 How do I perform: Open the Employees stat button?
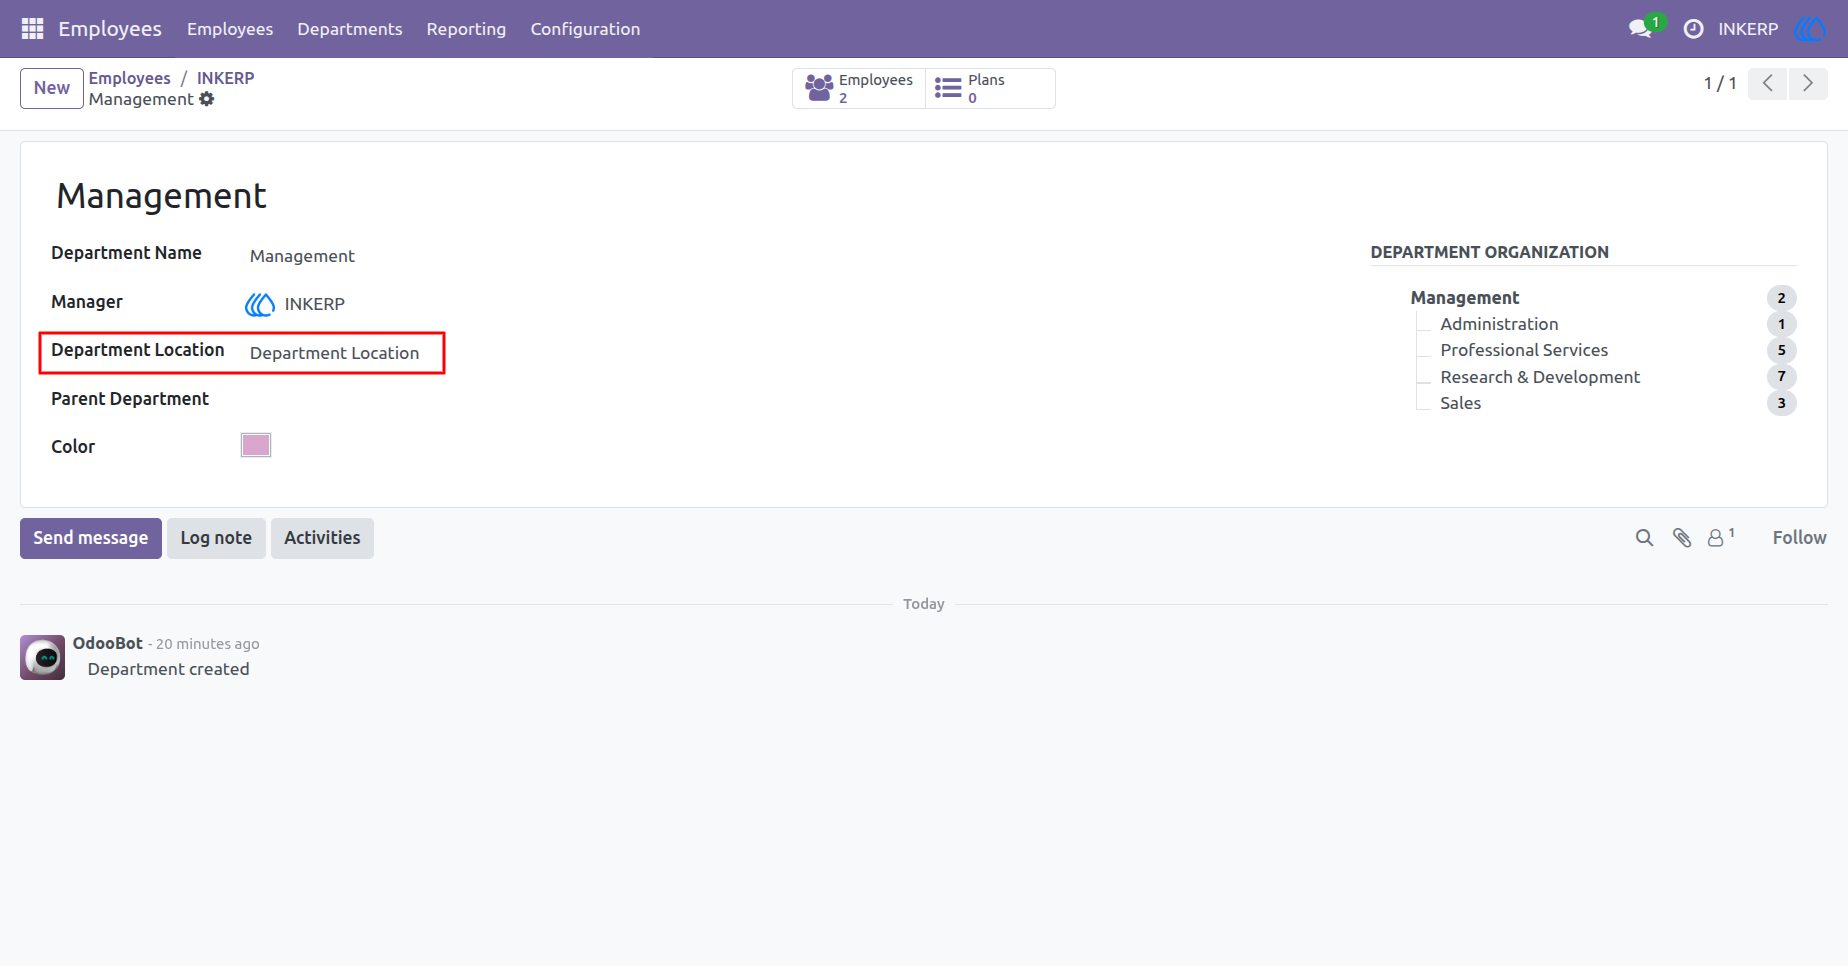pyautogui.click(x=859, y=88)
